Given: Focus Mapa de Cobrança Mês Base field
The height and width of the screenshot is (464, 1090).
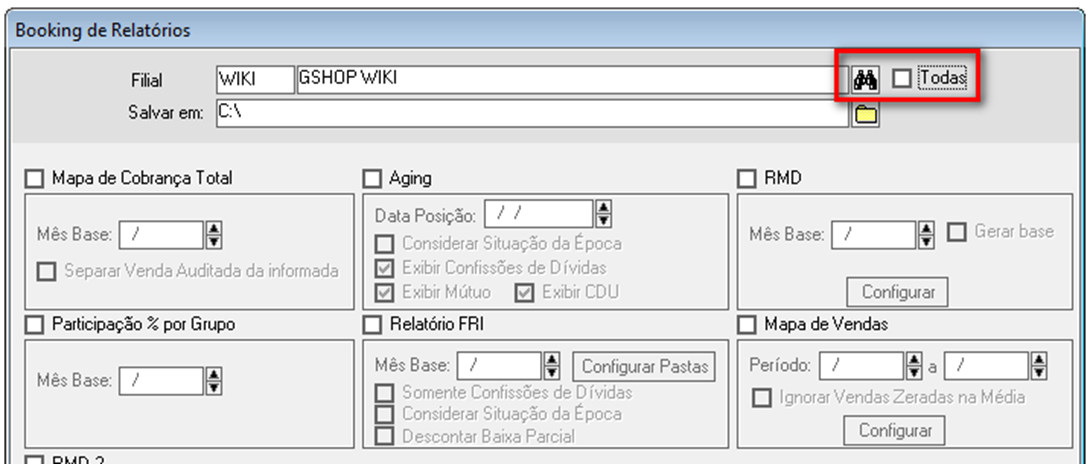Looking at the screenshot, I should pos(161,235).
